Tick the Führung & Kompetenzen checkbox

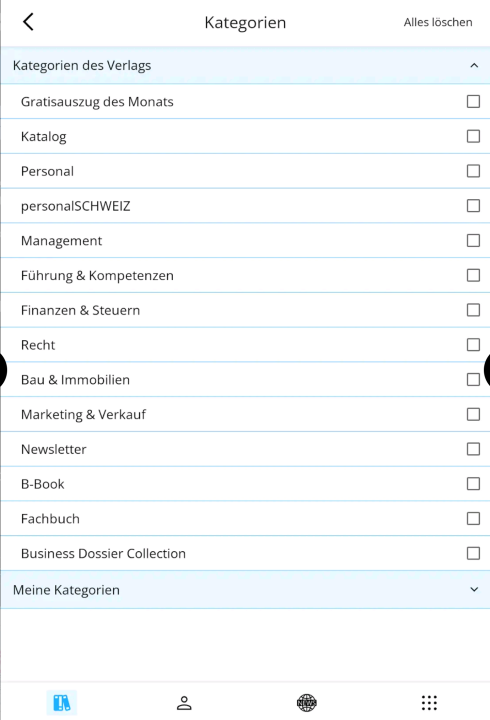point(473,276)
